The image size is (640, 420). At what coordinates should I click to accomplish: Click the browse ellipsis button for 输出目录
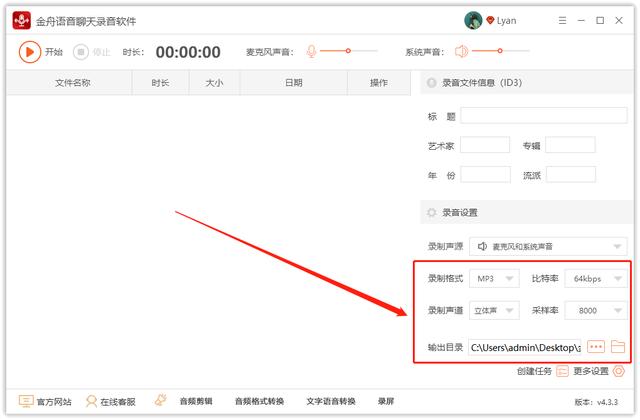[596, 347]
